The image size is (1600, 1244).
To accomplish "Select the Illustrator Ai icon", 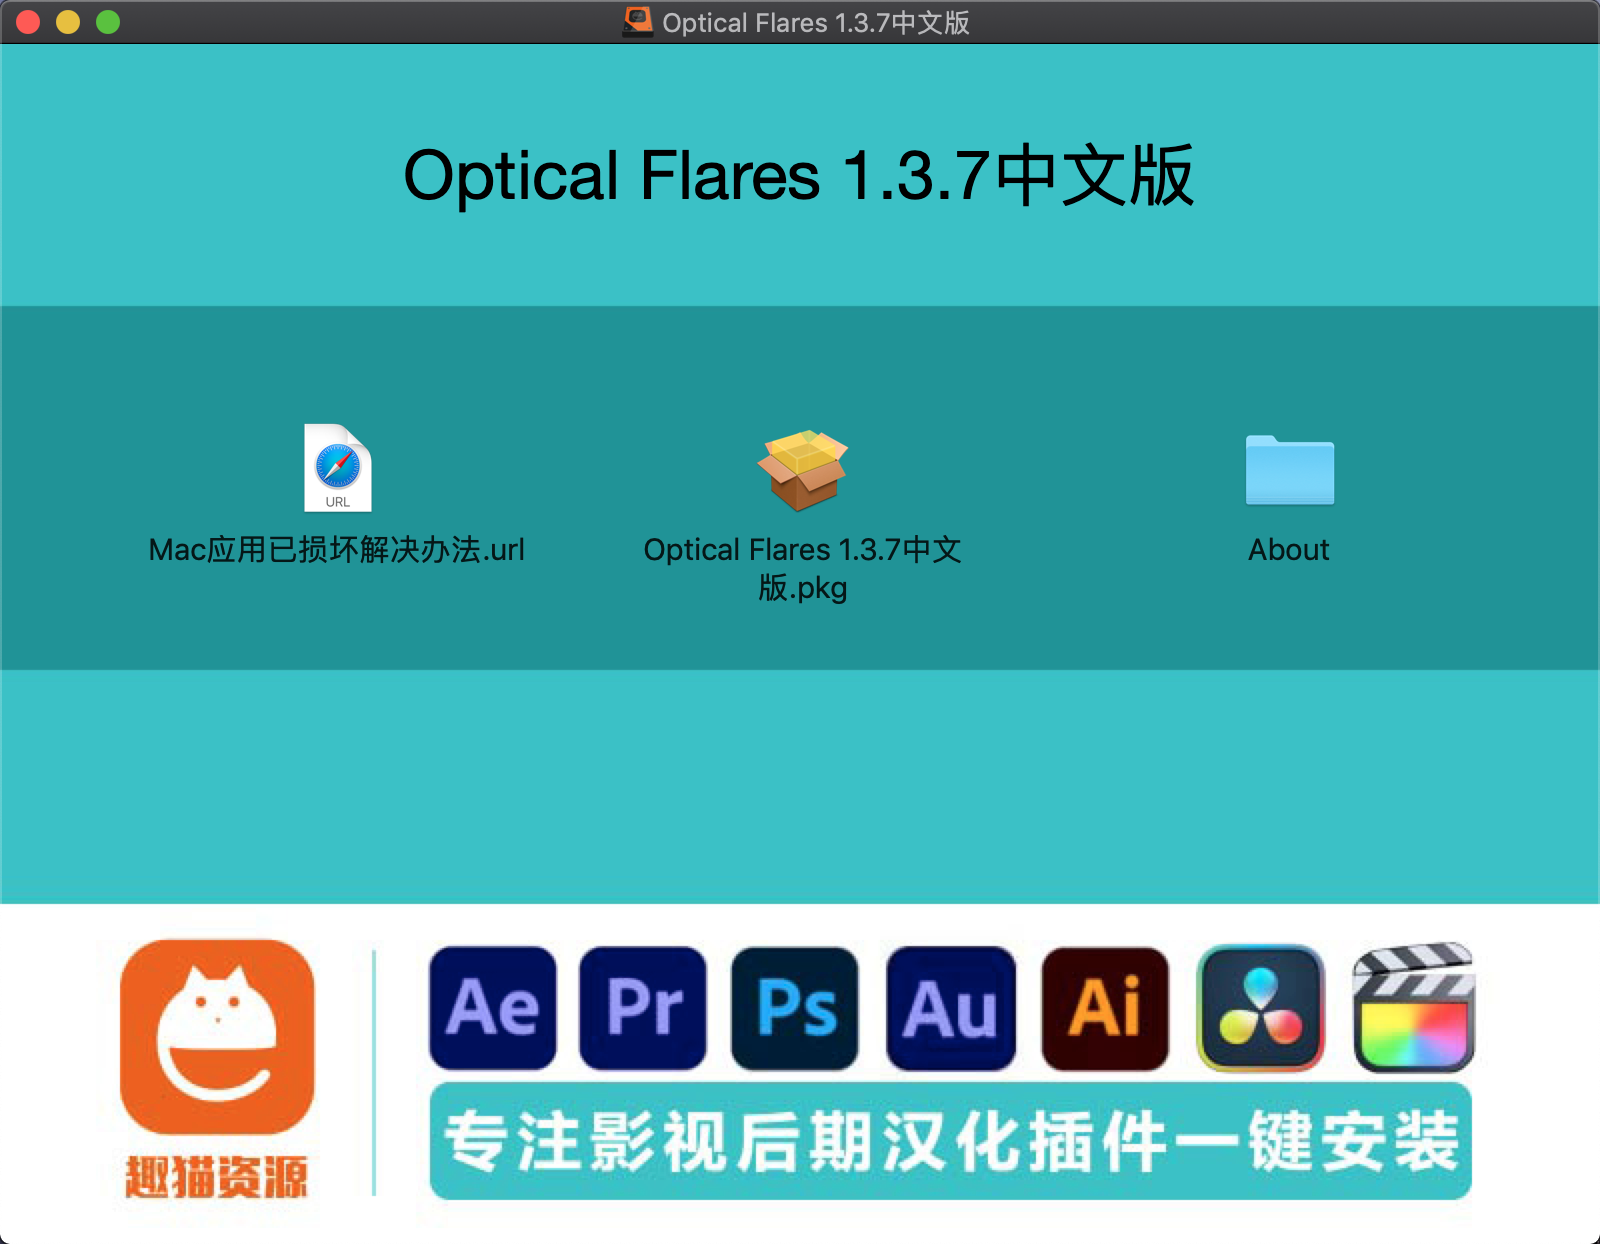I will (1105, 1008).
